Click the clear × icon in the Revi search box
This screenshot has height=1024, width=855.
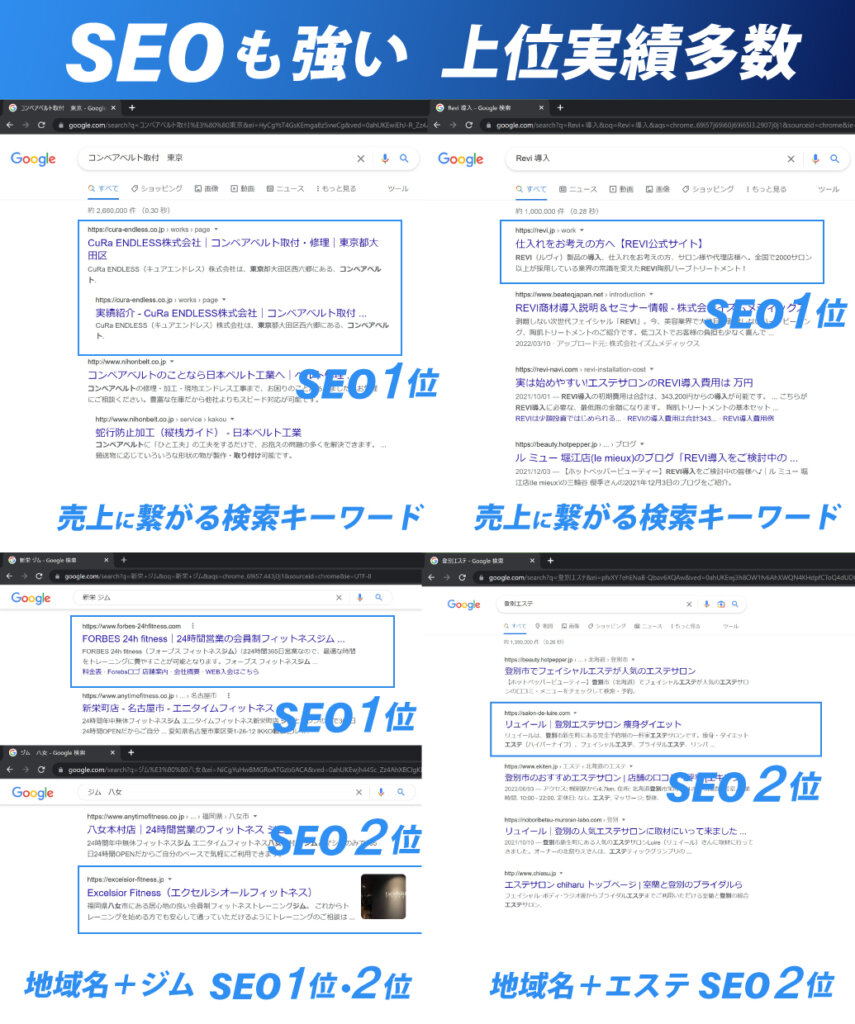(x=790, y=157)
